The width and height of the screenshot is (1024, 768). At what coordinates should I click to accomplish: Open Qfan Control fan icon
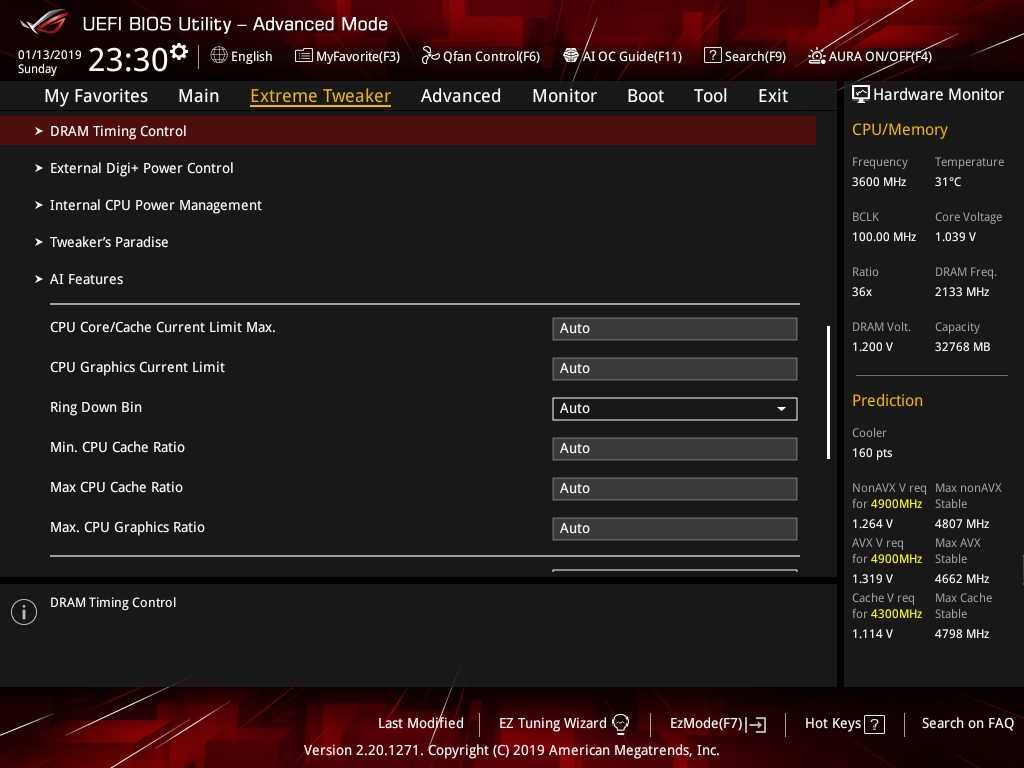431,56
